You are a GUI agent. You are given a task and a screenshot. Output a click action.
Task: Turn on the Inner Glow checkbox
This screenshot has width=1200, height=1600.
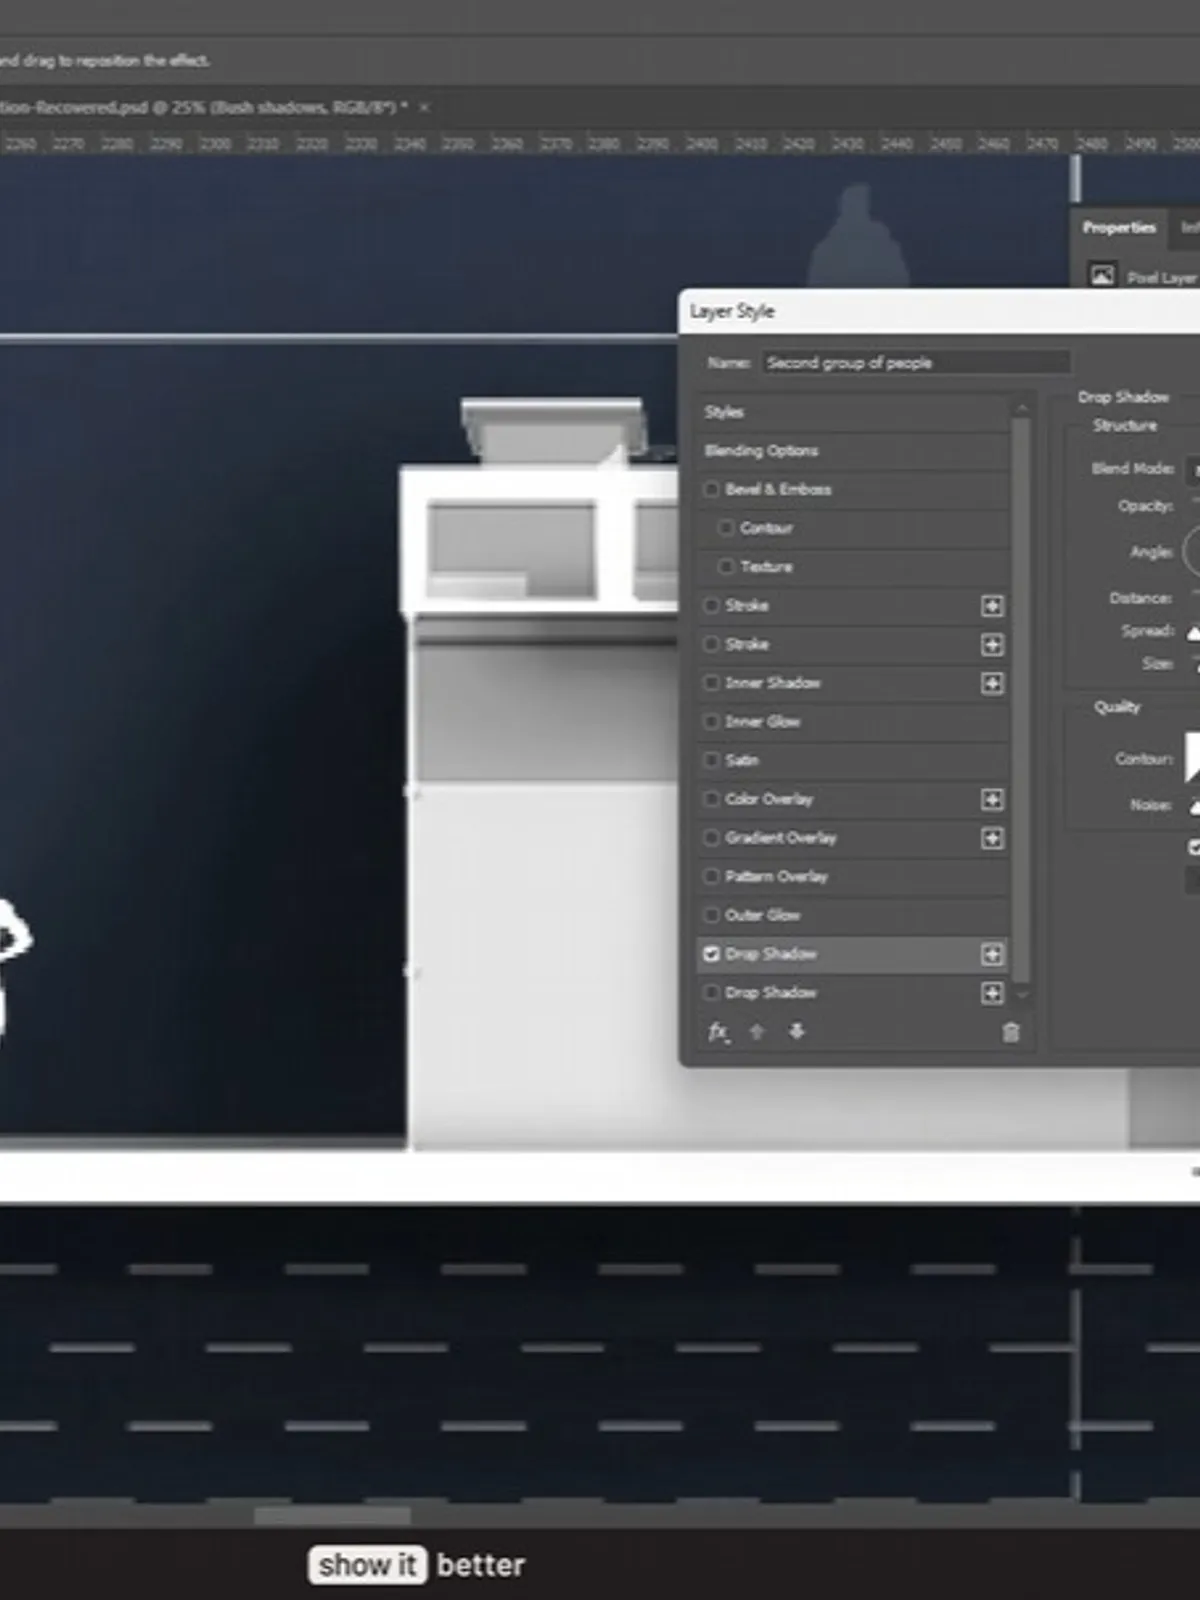coord(711,721)
